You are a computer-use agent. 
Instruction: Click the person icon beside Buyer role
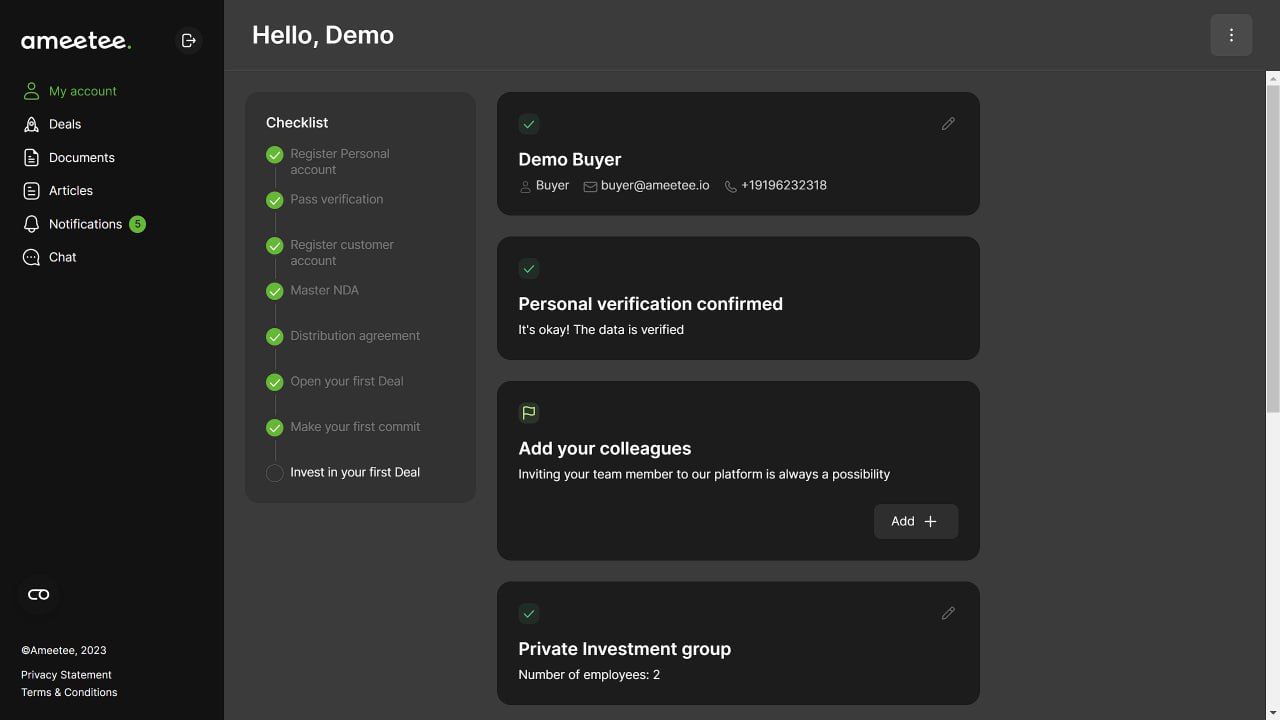click(525, 186)
